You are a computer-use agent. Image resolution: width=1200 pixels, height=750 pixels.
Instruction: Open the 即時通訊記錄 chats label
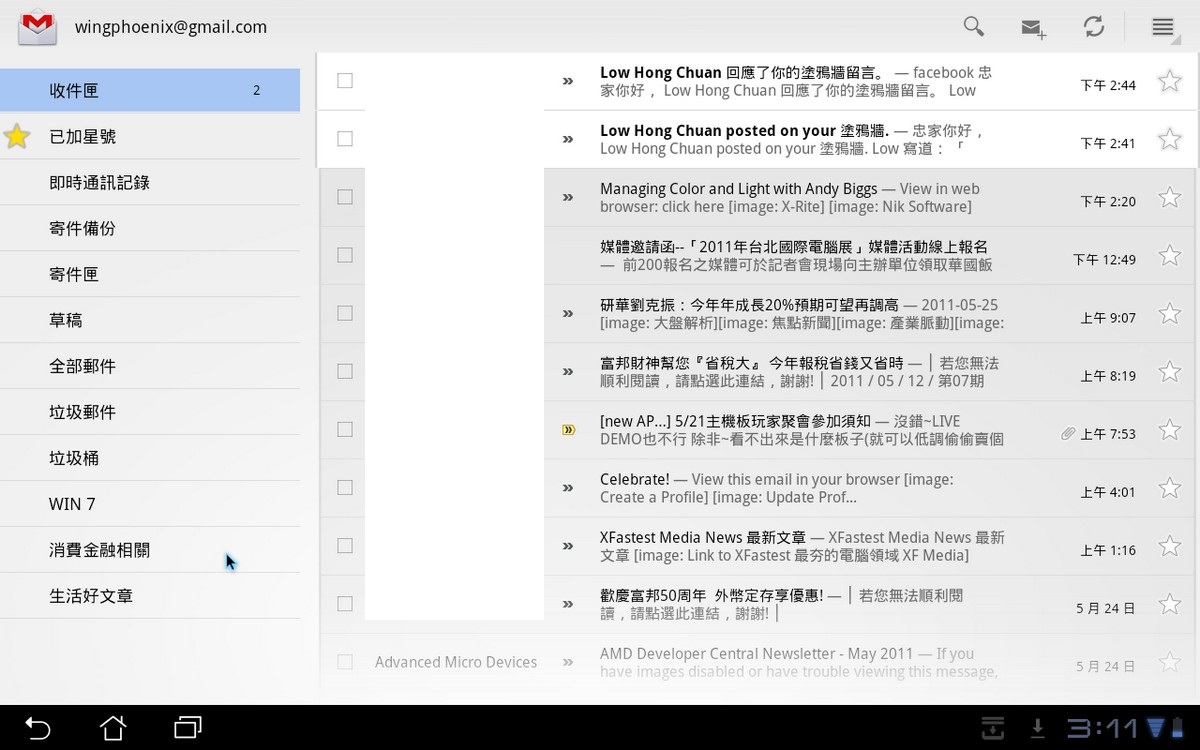click(150, 182)
